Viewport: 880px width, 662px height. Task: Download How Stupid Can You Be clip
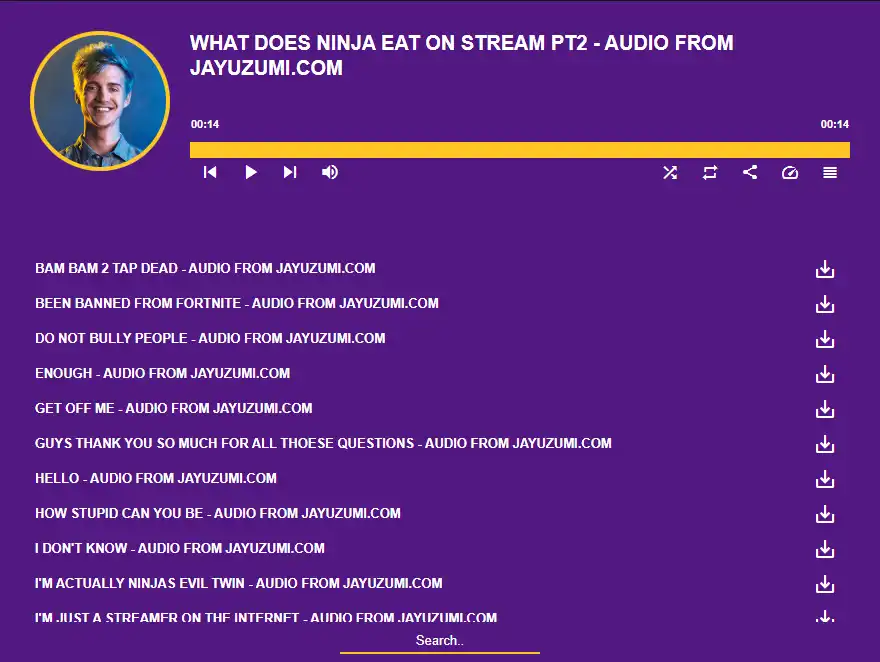[x=825, y=514]
